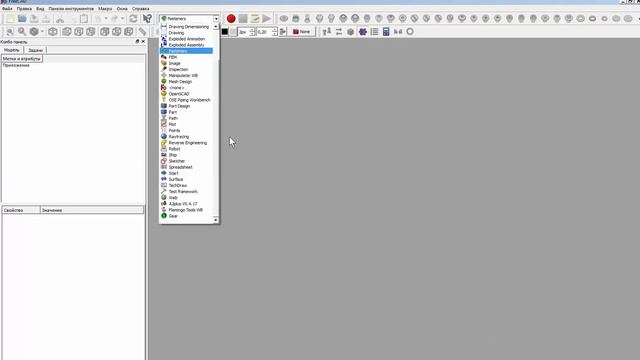Click the purple gear-shaped toolbar icon
640x360 pixels.
tap(362, 31)
